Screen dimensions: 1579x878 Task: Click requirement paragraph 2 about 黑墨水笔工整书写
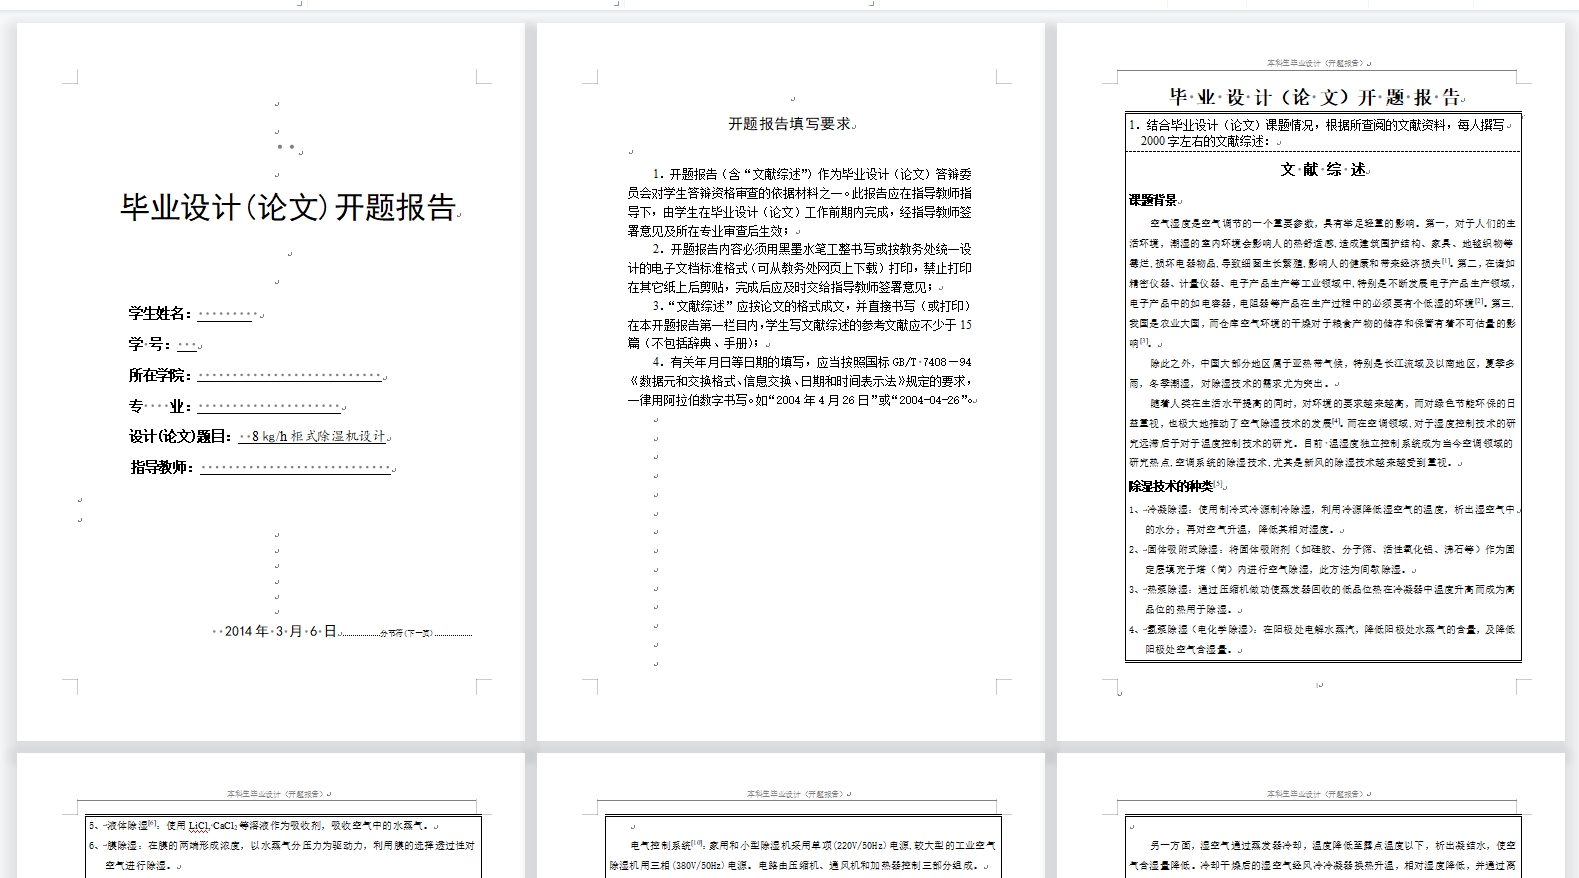coord(800,268)
